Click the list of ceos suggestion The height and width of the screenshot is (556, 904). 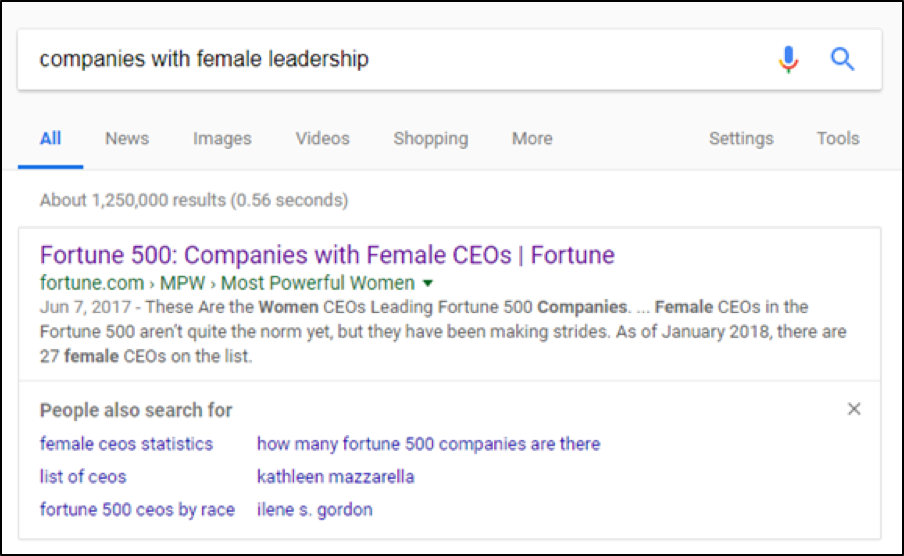click(82, 476)
